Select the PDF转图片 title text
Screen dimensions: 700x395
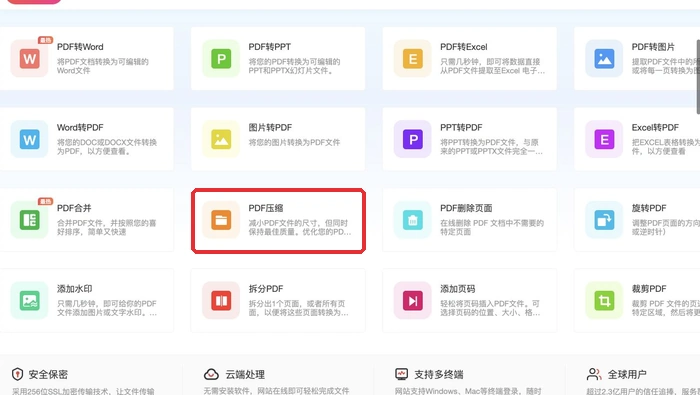(x=653, y=47)
